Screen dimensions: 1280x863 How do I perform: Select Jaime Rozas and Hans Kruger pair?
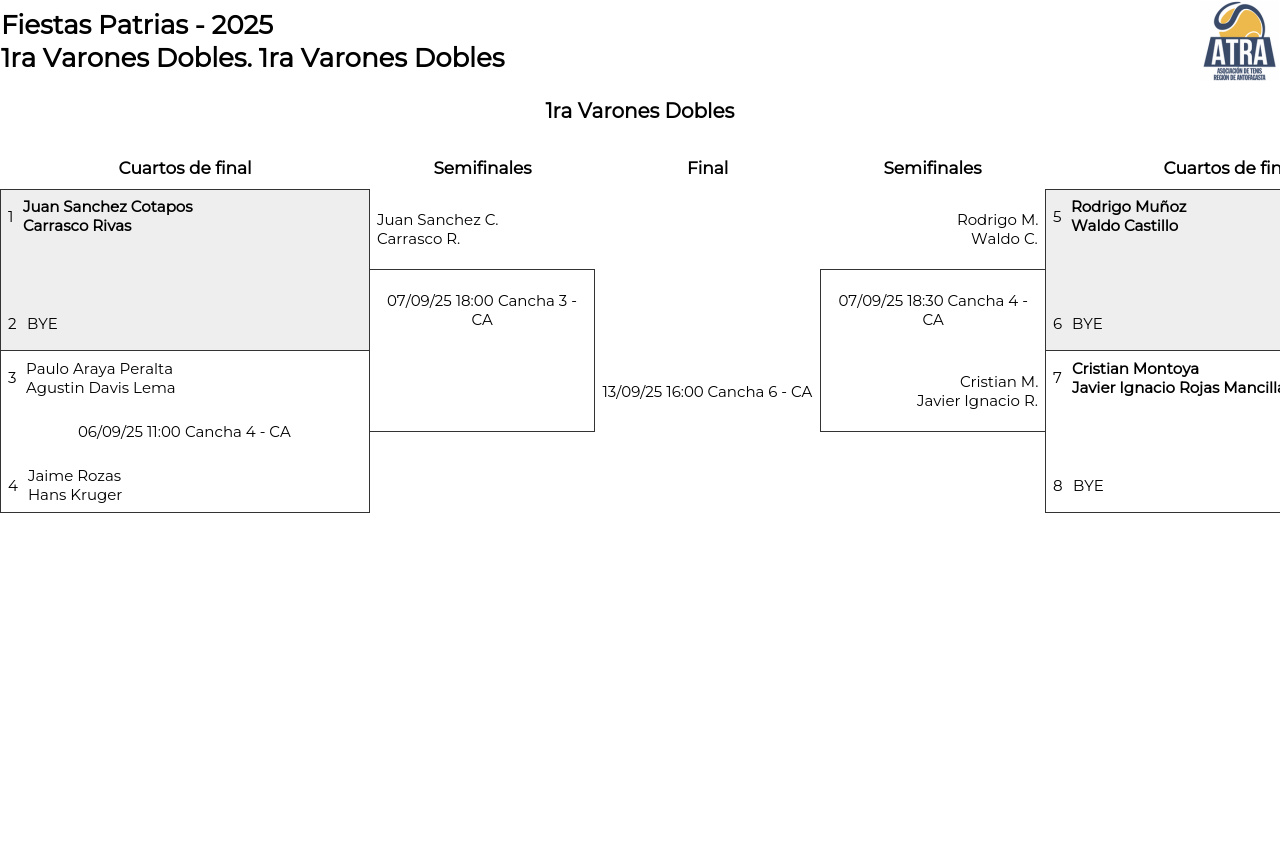(75, 485)
